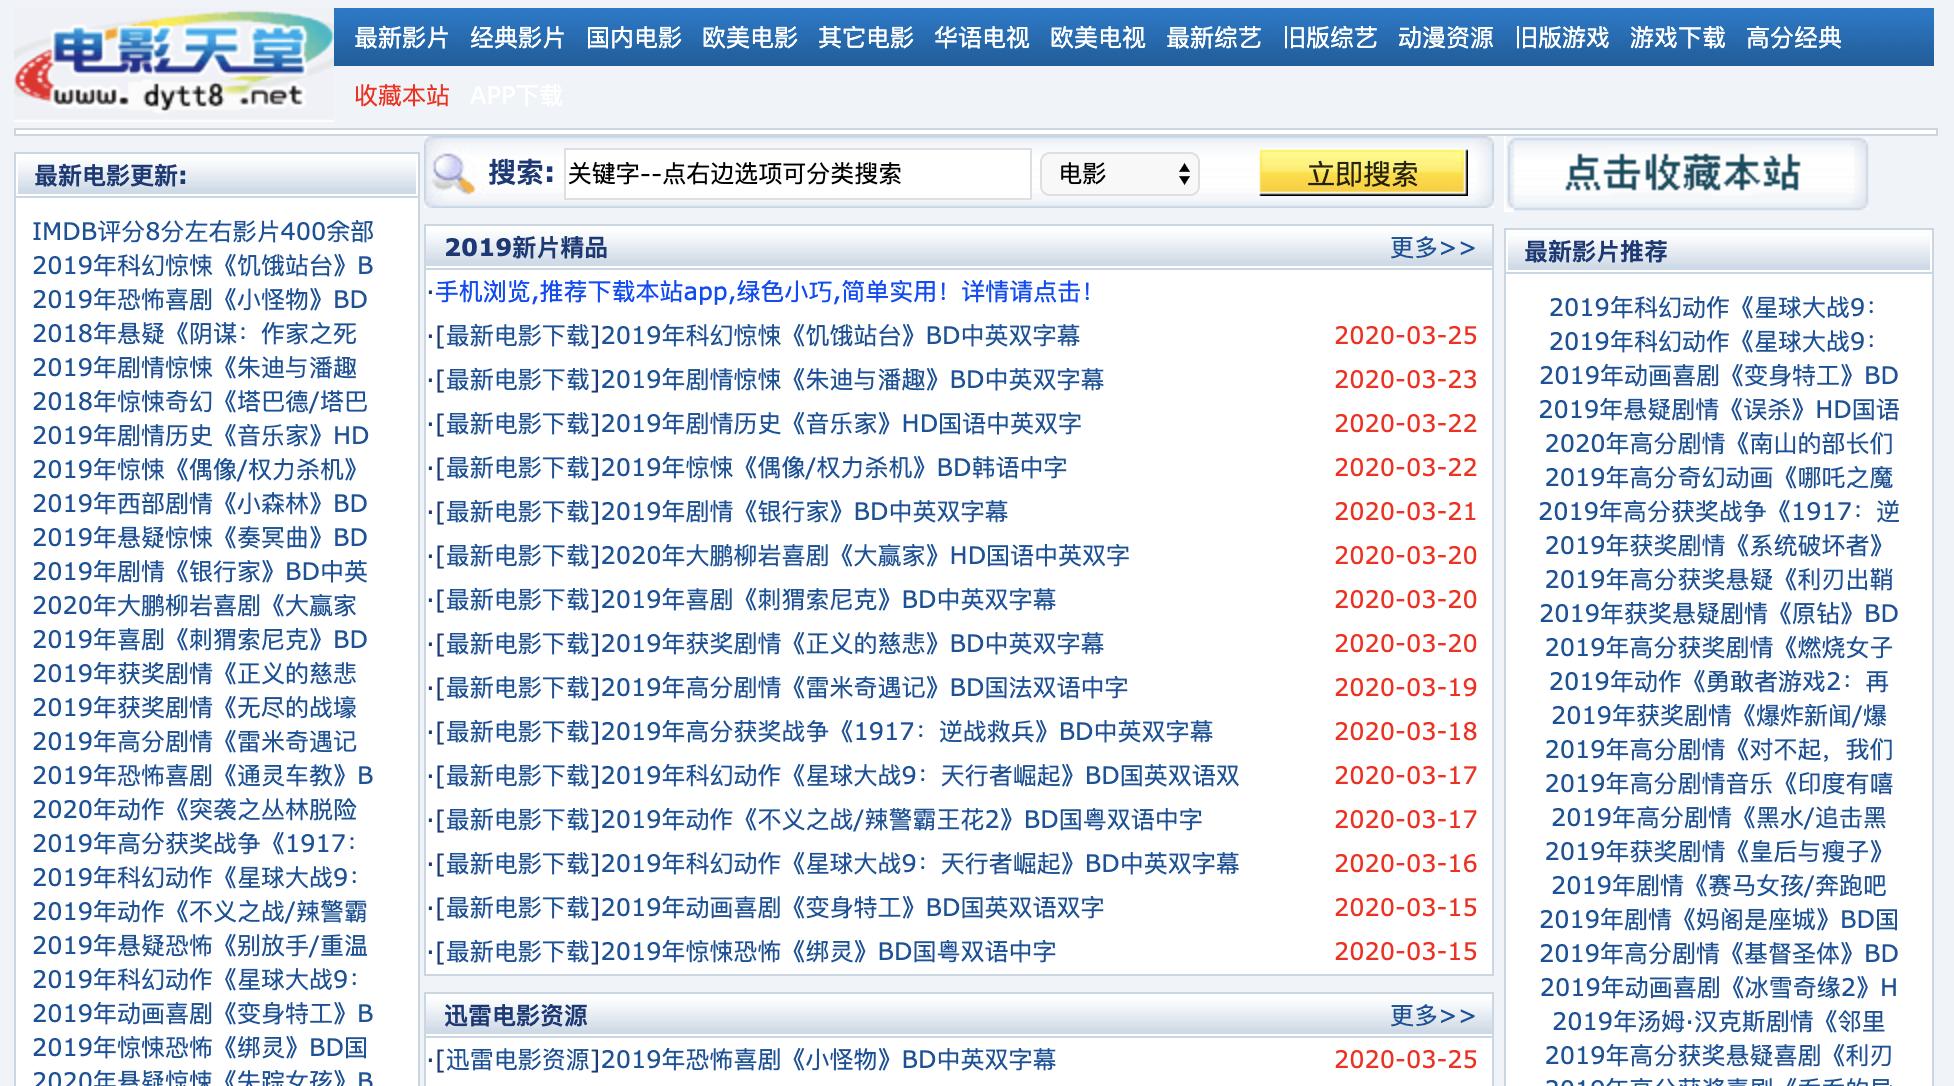The image size is (1954, 1086).
Task: Click the APP下载 link
Action: 519,96
